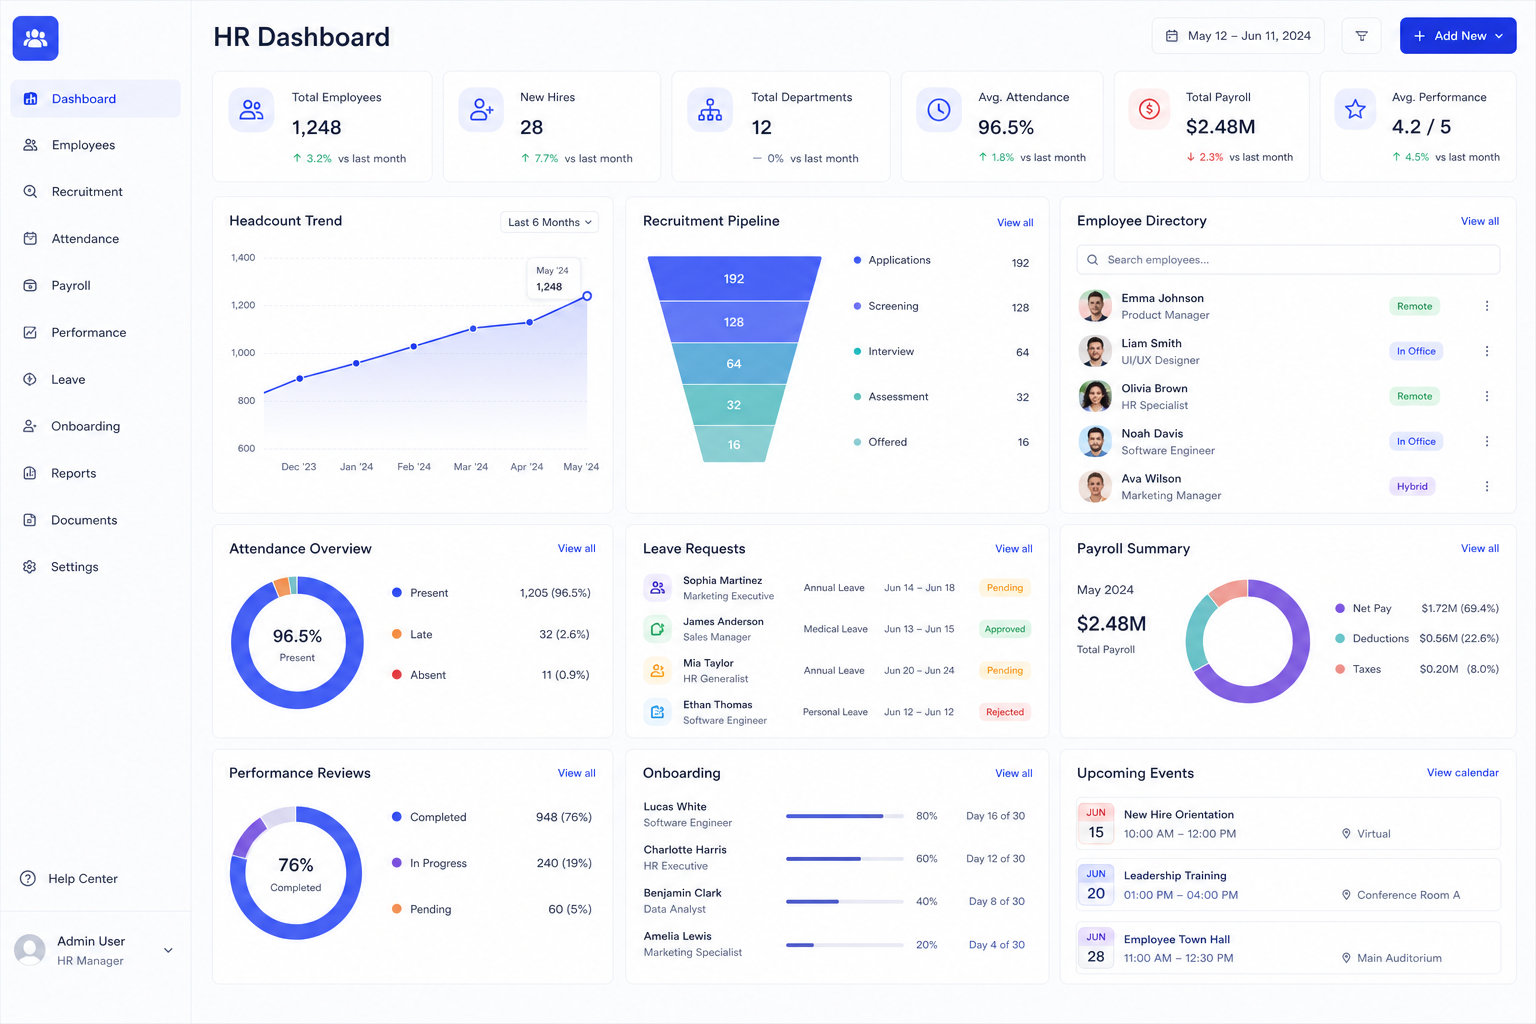The width and height of the screenshot is (1536, 1024).
Task: Click Lucas White 80% progress bar
Action: point(845,816)
